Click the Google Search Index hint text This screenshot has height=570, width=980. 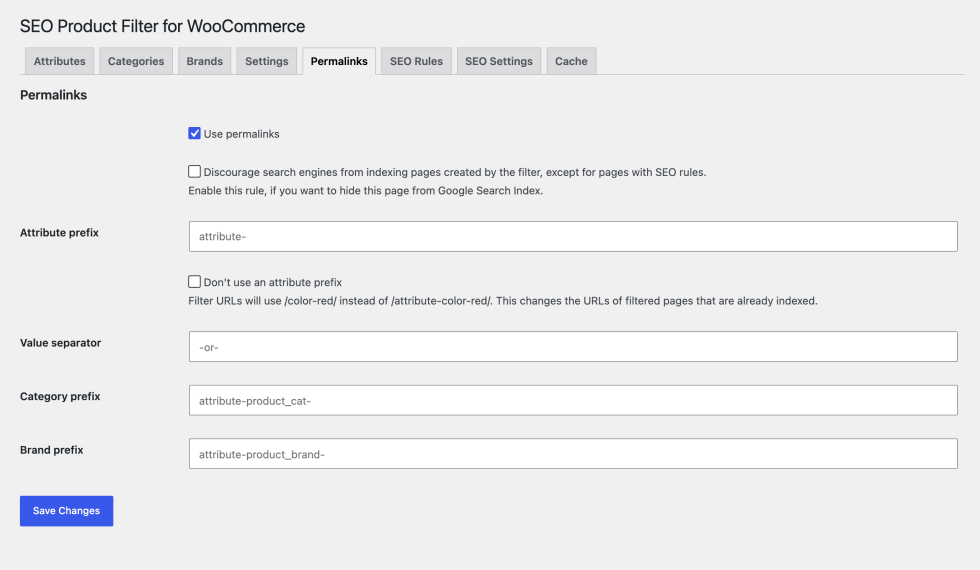coord(366,191)
